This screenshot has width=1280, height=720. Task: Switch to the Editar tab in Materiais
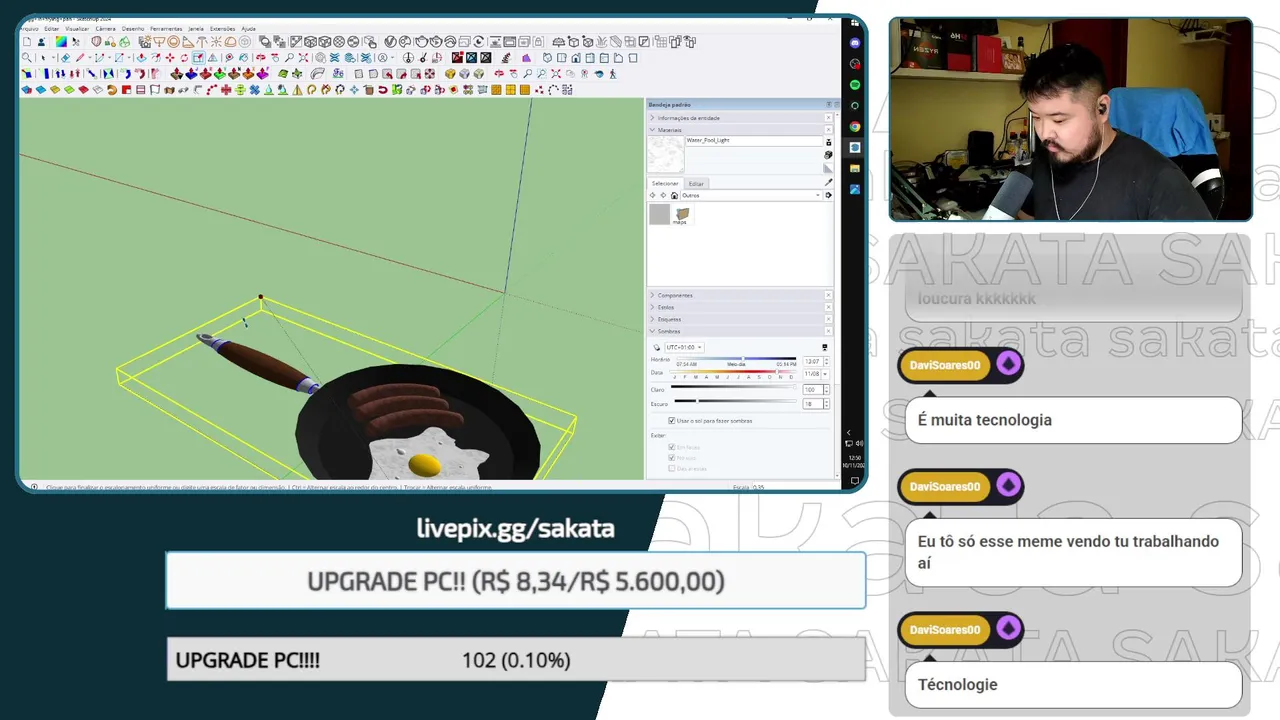(696, 184)
